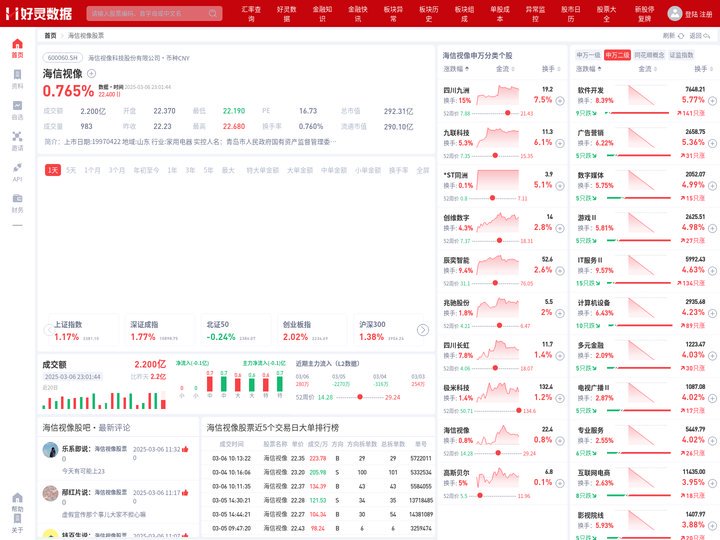Viewport: 720px width, 540px height.
Task: Click the 刷新 refresh button
Action: click(x=673, y=35)
